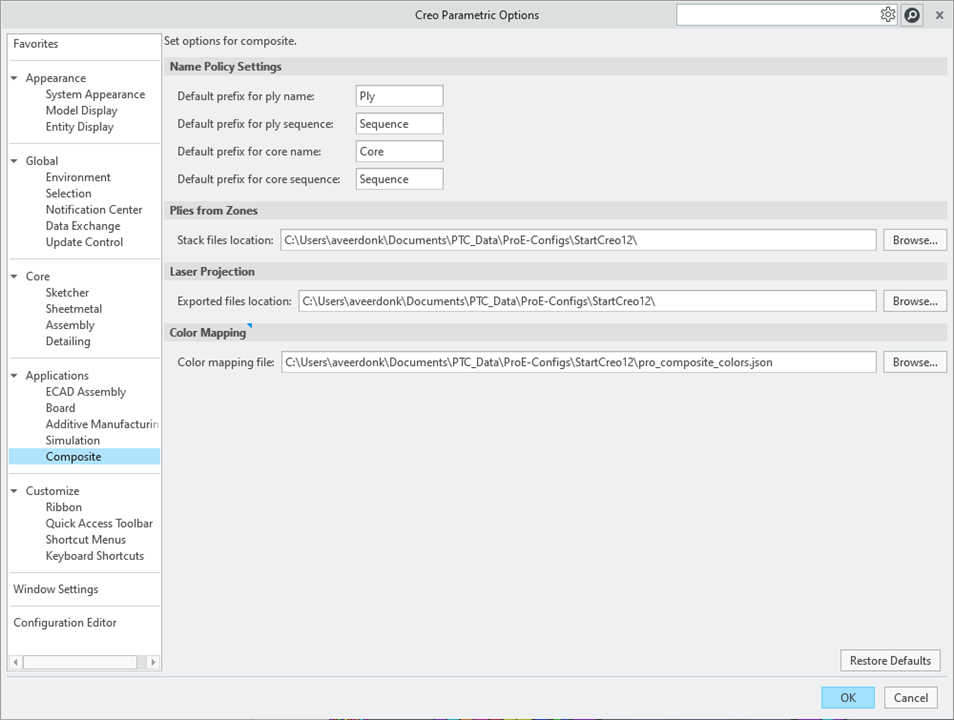Go to Selection options
The image size is (954, 720).
pos(68,193)
